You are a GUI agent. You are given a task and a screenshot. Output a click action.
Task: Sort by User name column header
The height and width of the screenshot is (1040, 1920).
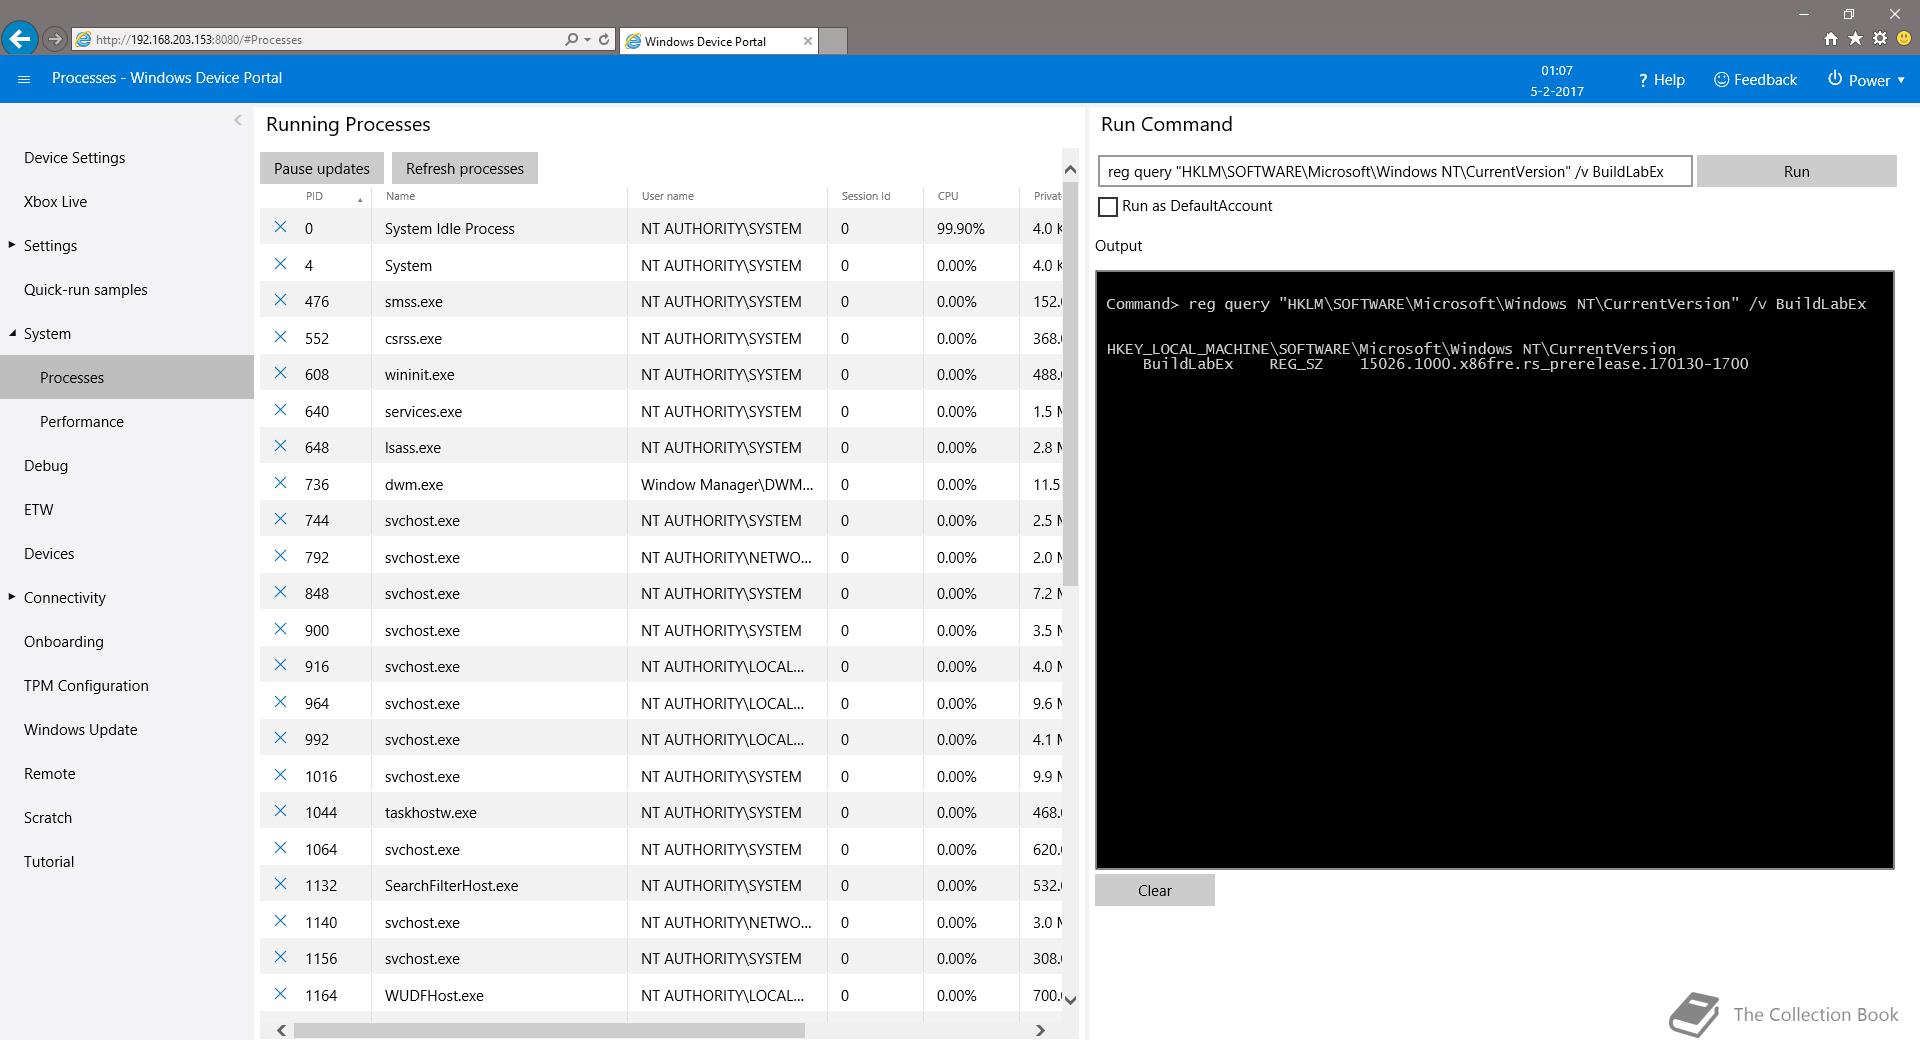point(667,196)
